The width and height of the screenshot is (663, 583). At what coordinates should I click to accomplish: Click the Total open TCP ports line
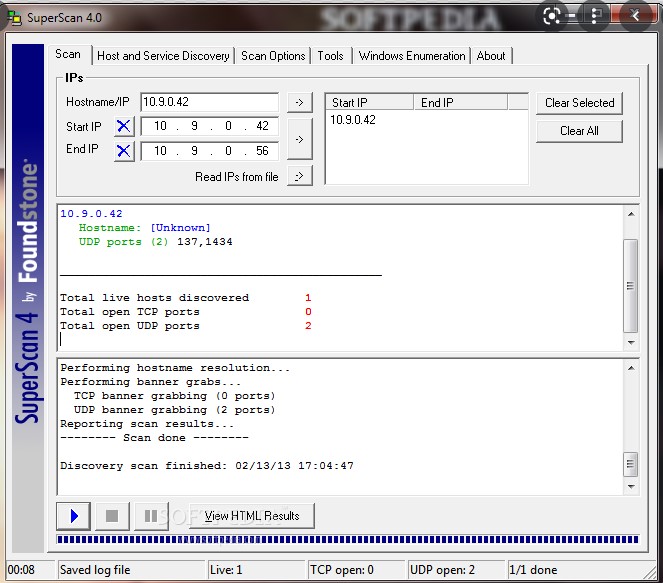(x=186, y=312)
